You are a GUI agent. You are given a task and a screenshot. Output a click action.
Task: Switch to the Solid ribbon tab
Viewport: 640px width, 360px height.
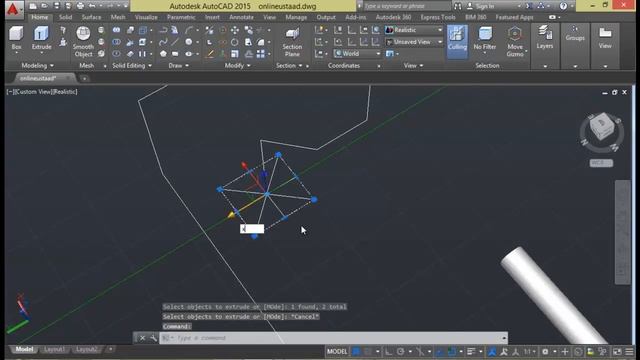pos(65,17)
